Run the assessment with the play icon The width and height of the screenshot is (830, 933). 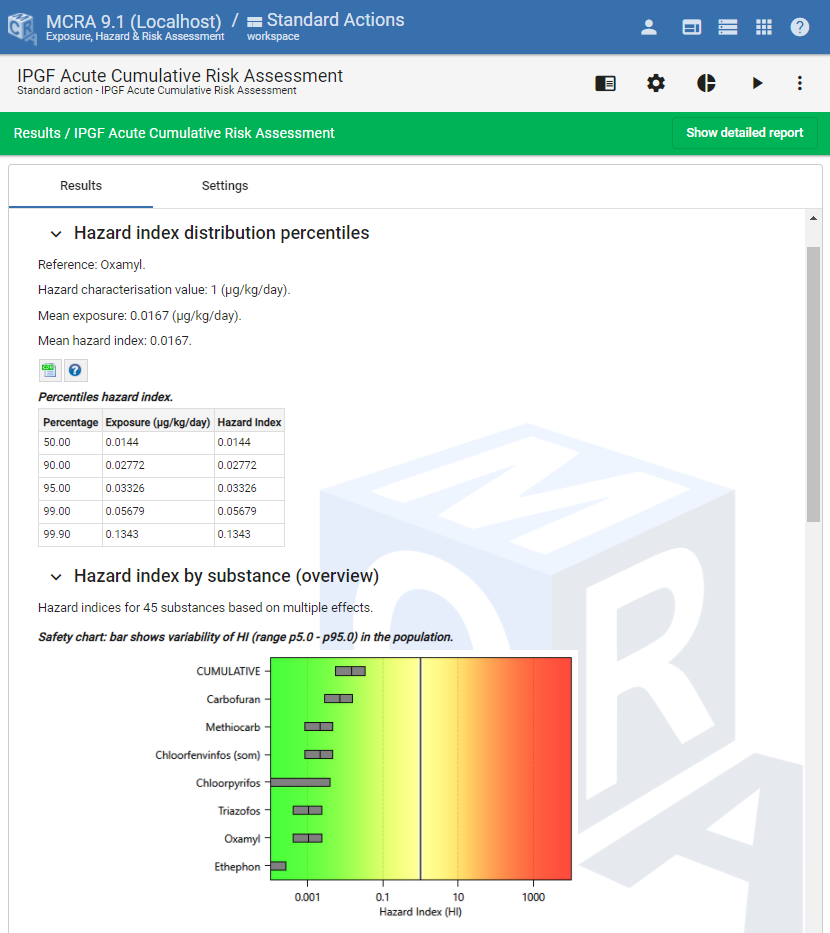[x=757, y=83]
